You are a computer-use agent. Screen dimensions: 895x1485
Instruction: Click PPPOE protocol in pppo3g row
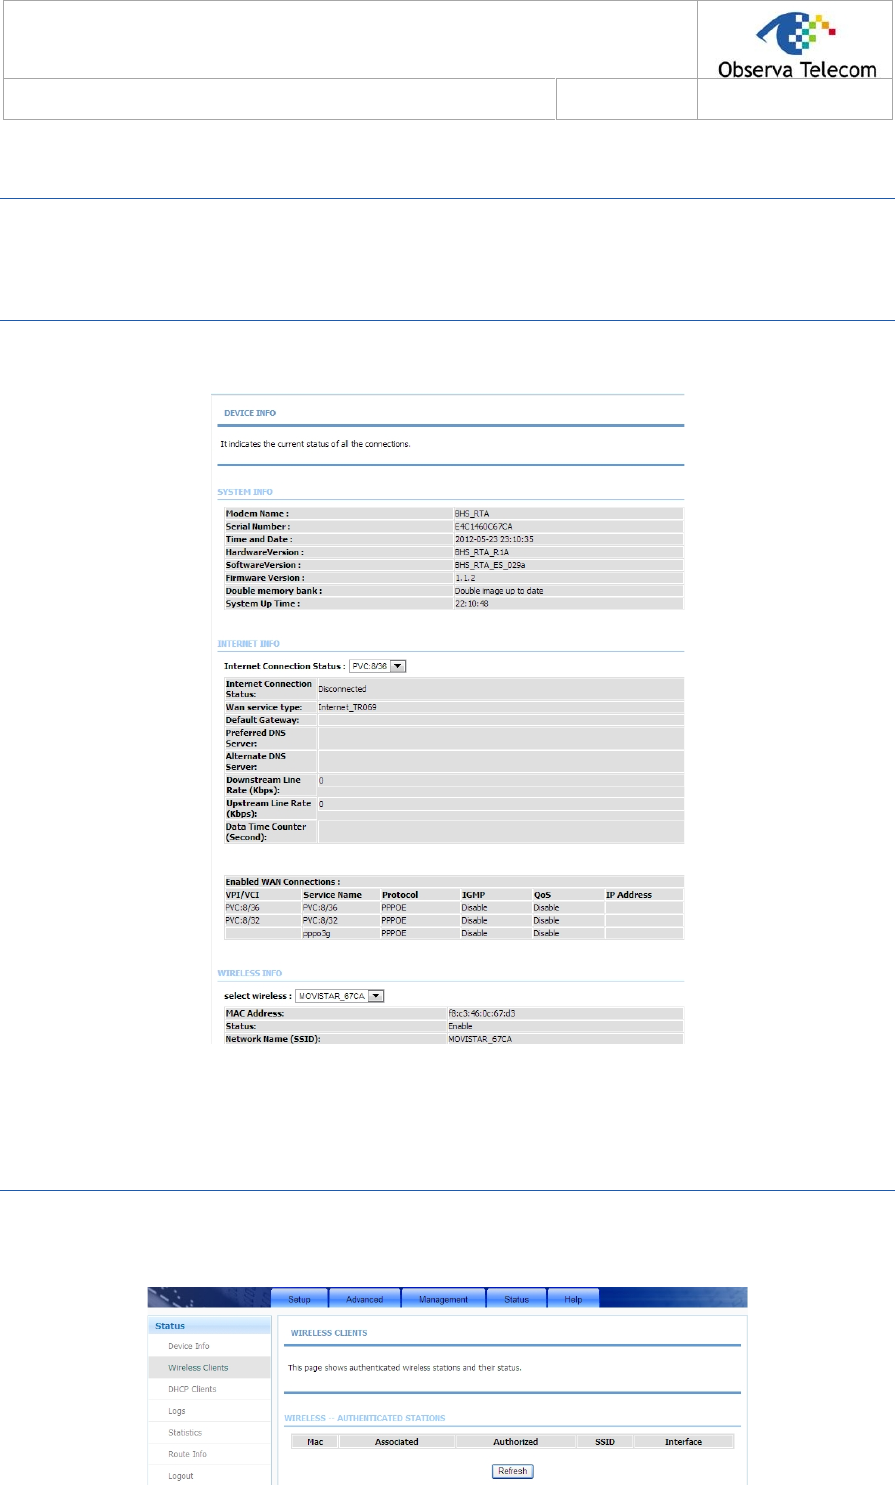(394, 933)
